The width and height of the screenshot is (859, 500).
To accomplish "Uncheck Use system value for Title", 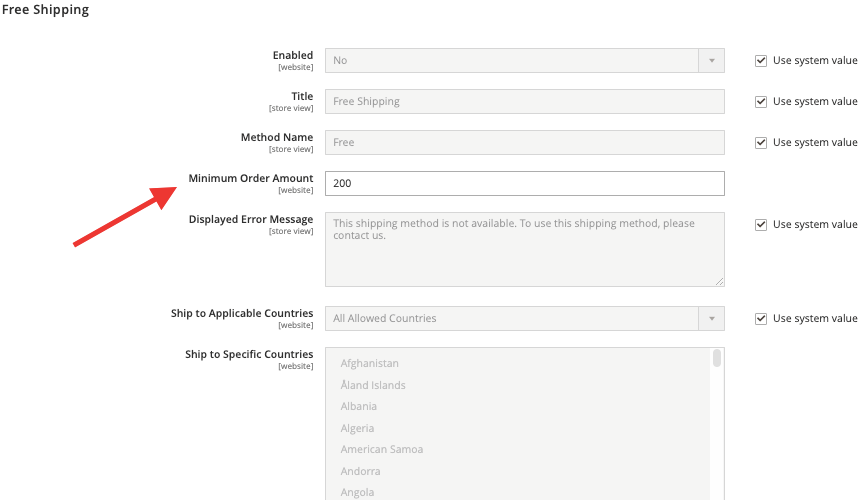I will coord(761,102).
